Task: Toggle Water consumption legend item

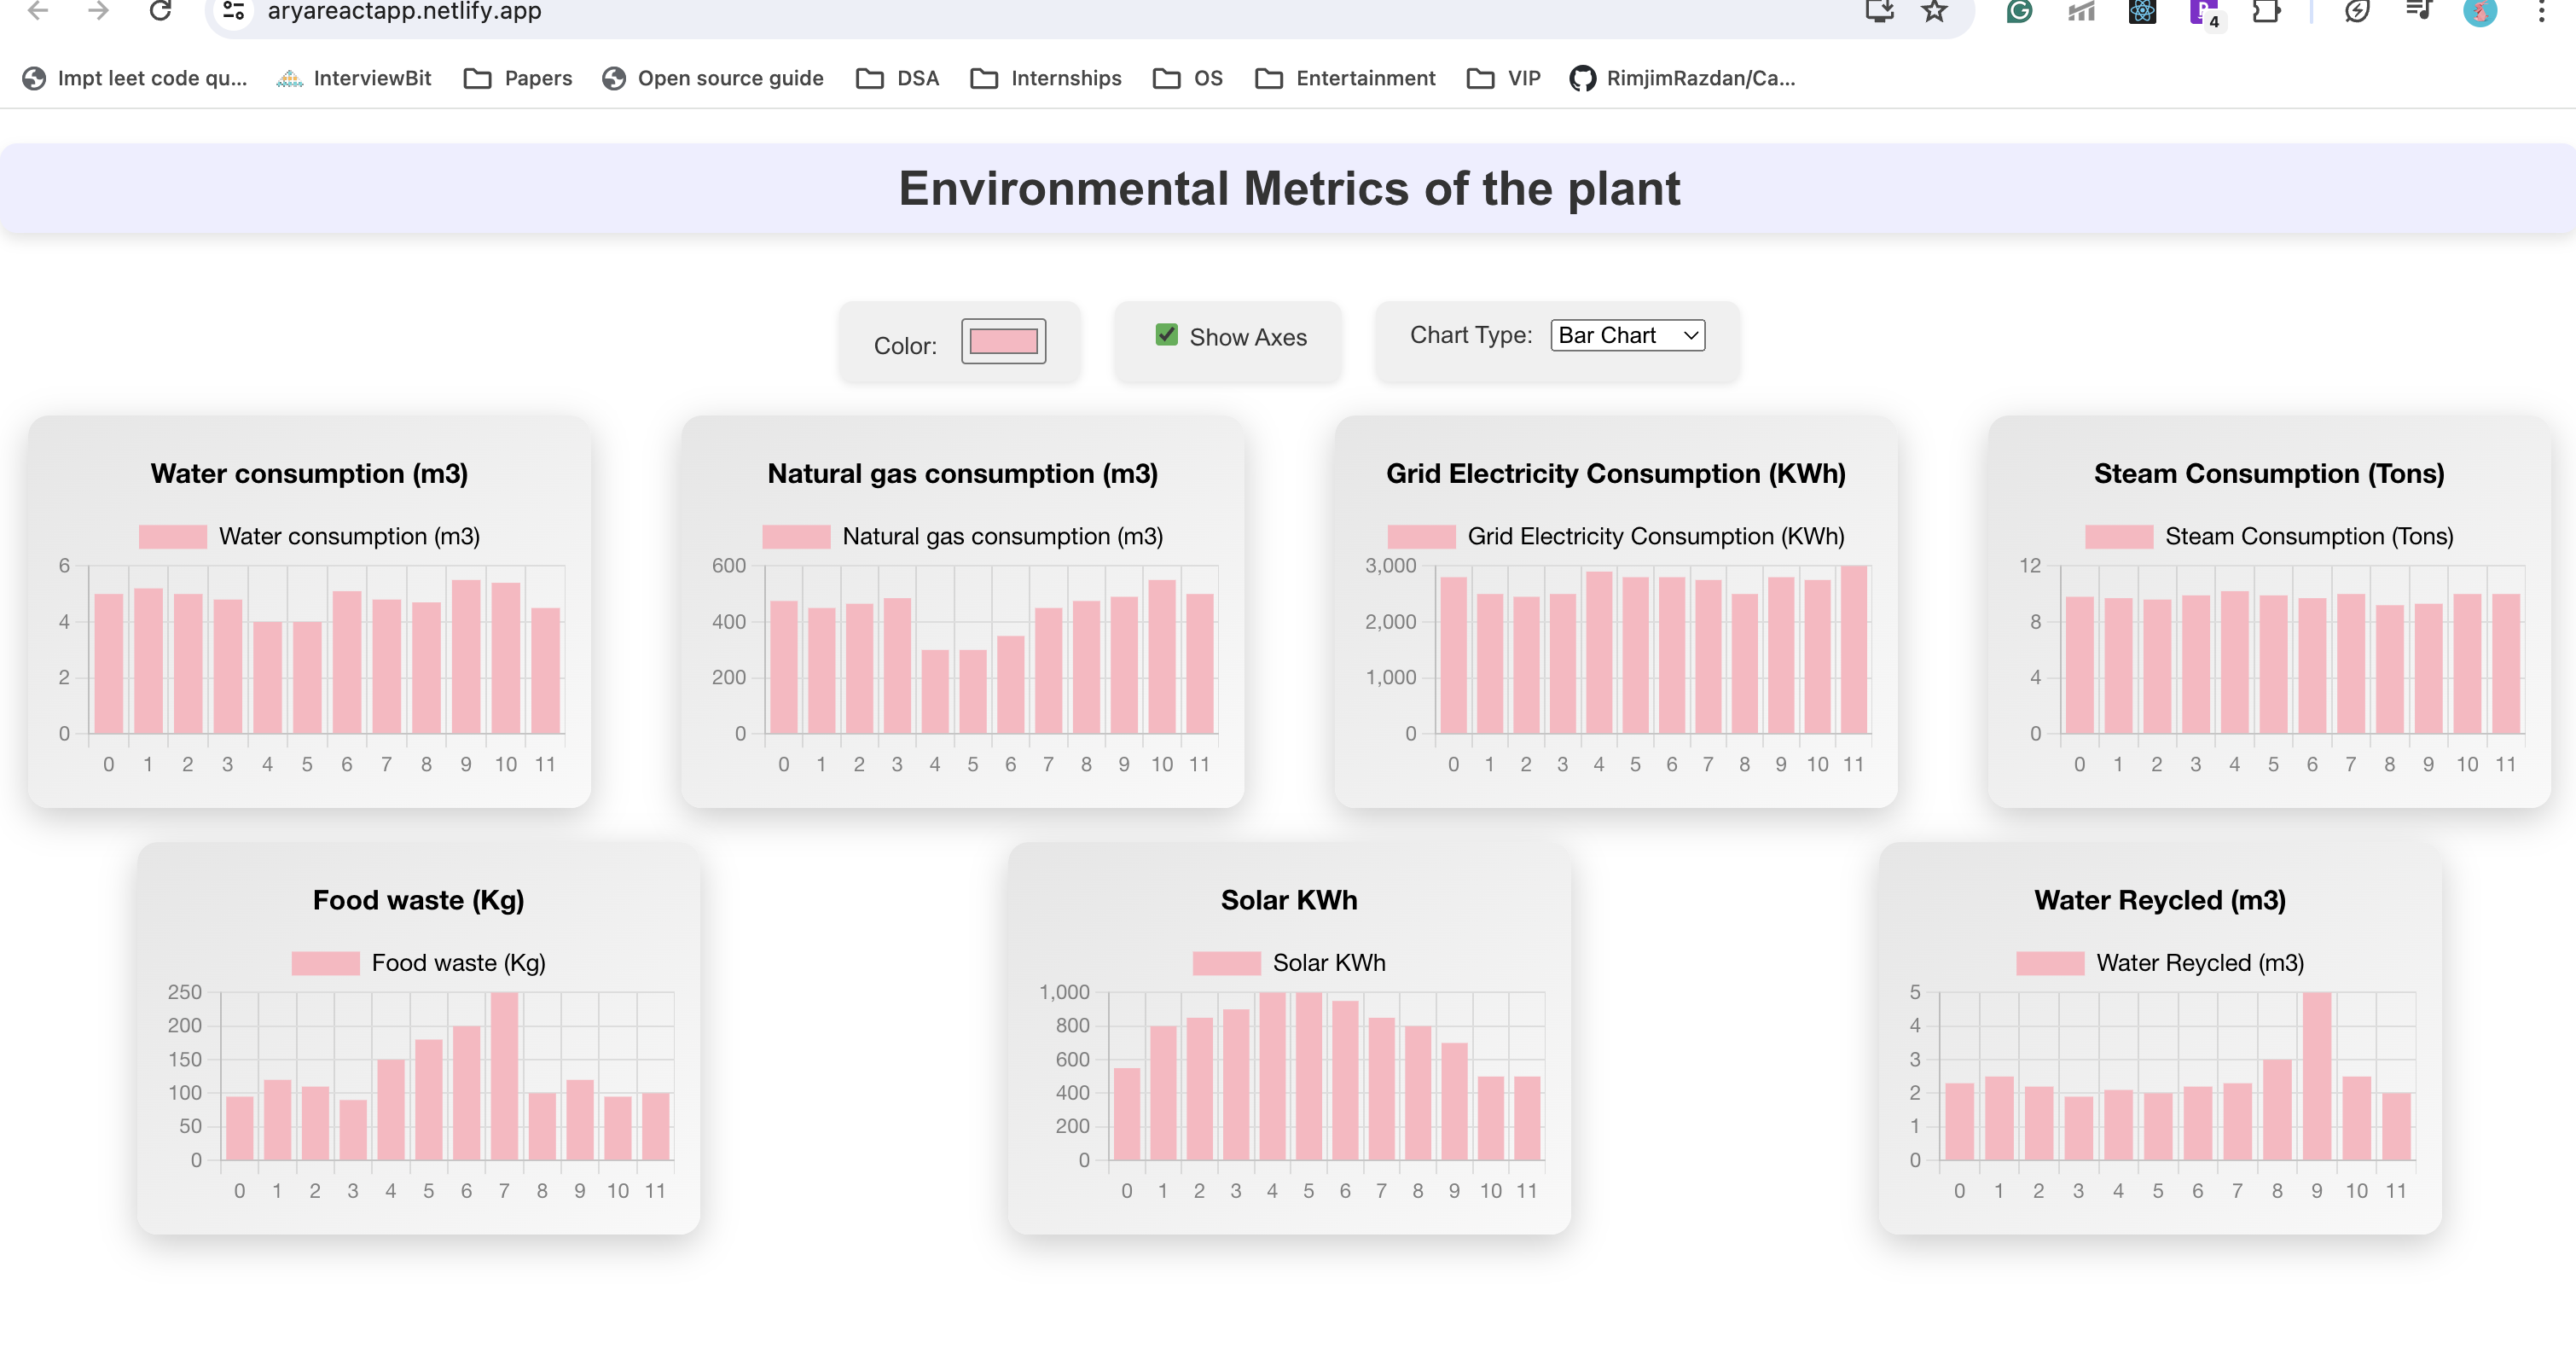Action: [x=309, y=536]
